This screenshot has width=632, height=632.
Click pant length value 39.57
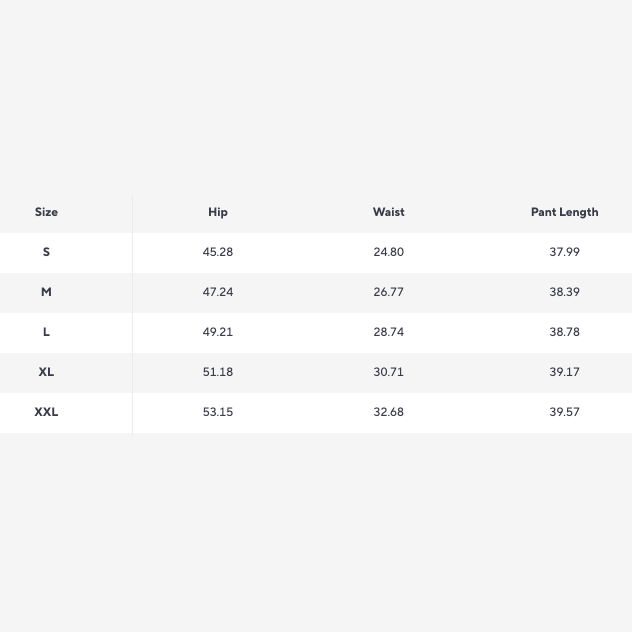point(564,412)
